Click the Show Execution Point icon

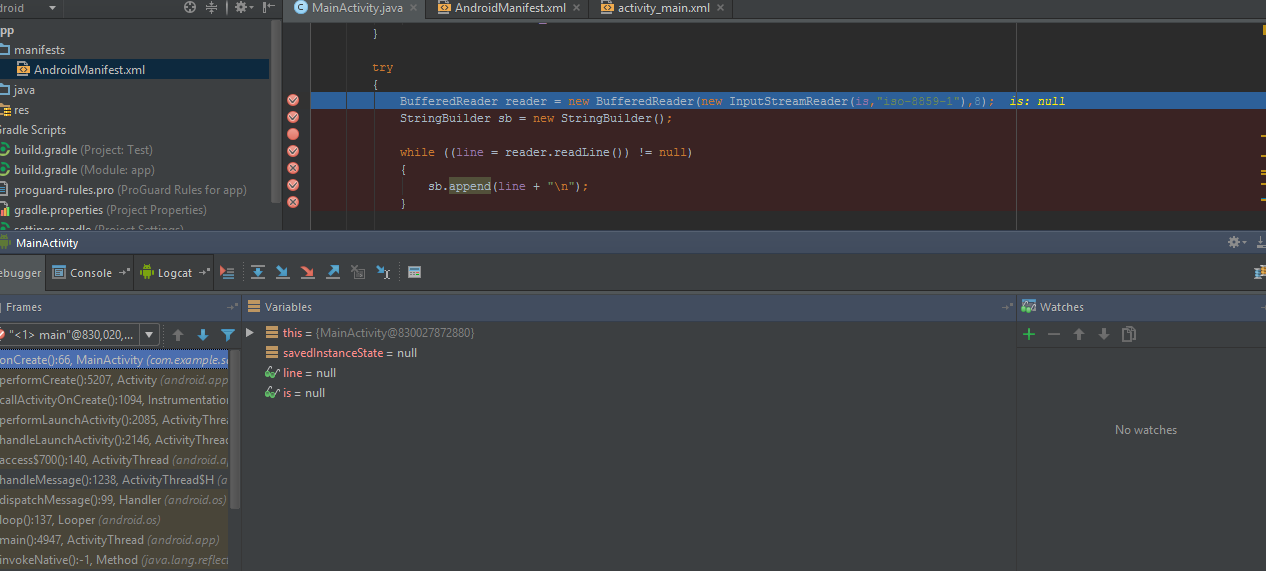click(227, 272)
